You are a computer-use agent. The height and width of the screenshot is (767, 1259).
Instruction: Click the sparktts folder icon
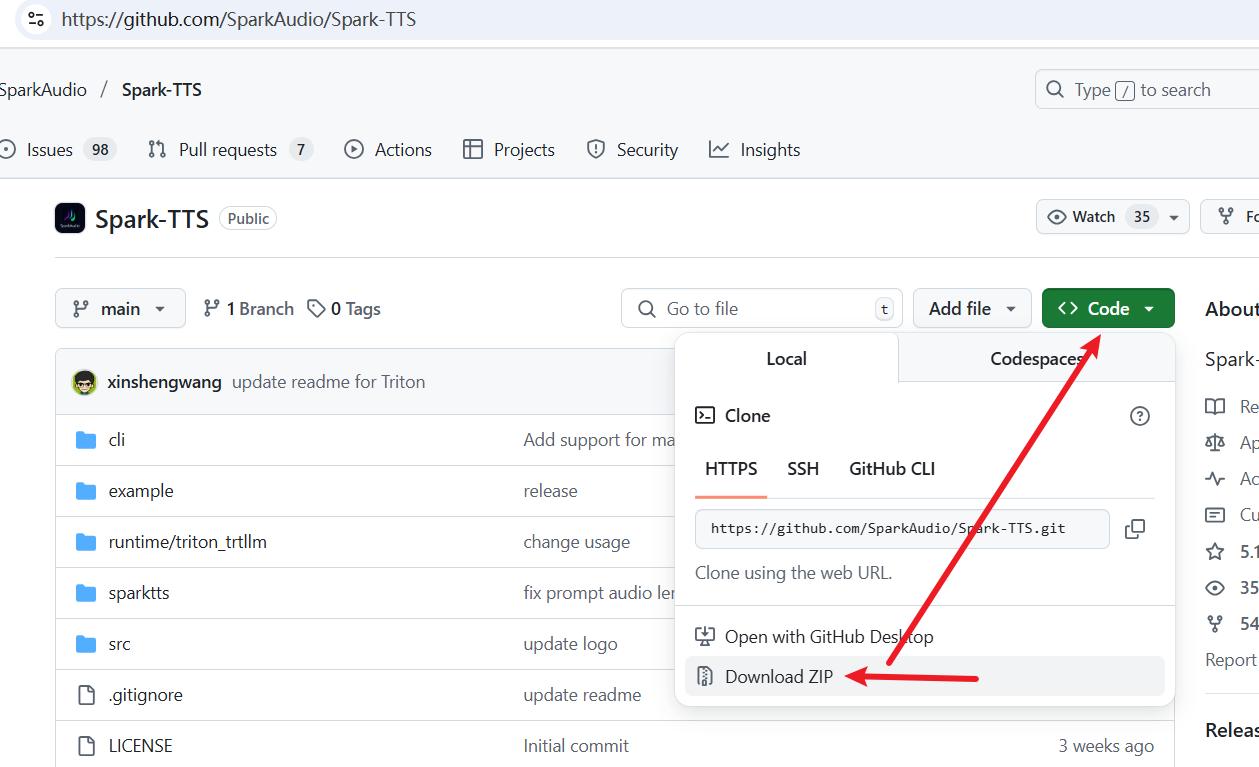click(86, 593)
